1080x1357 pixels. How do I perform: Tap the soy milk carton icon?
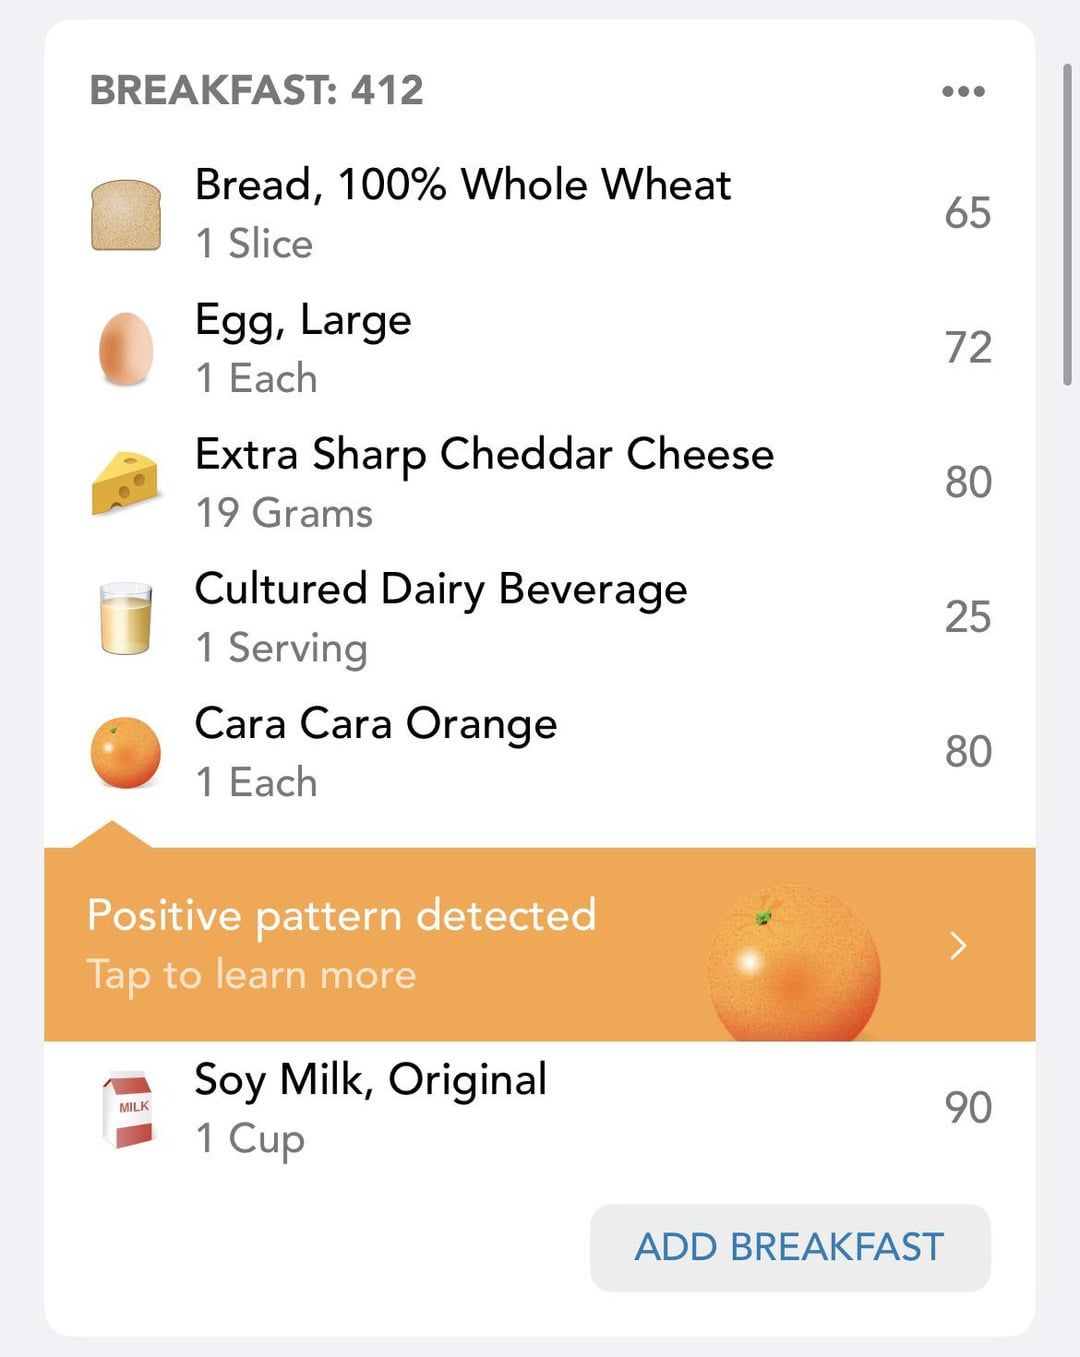[x=128, y=1109]
